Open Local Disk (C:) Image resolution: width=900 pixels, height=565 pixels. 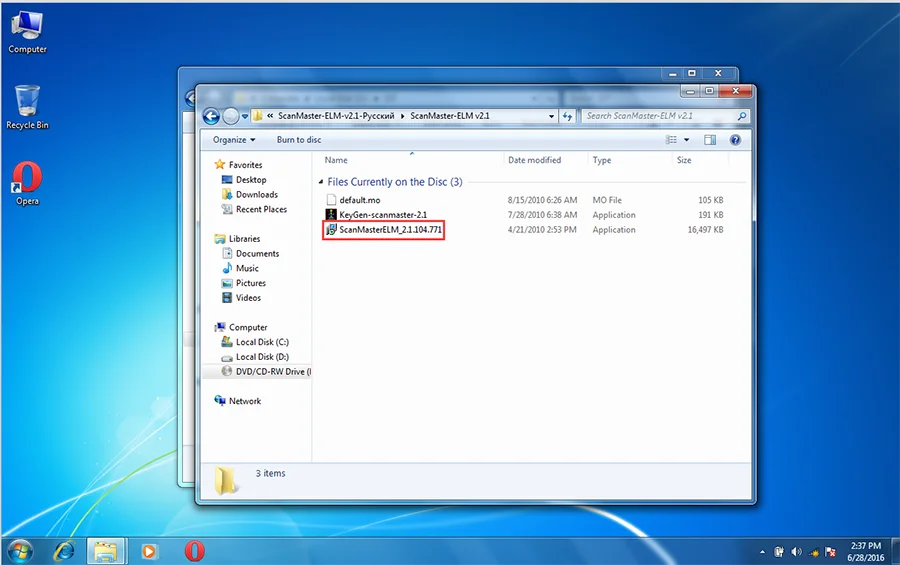[x=262, y=342]
